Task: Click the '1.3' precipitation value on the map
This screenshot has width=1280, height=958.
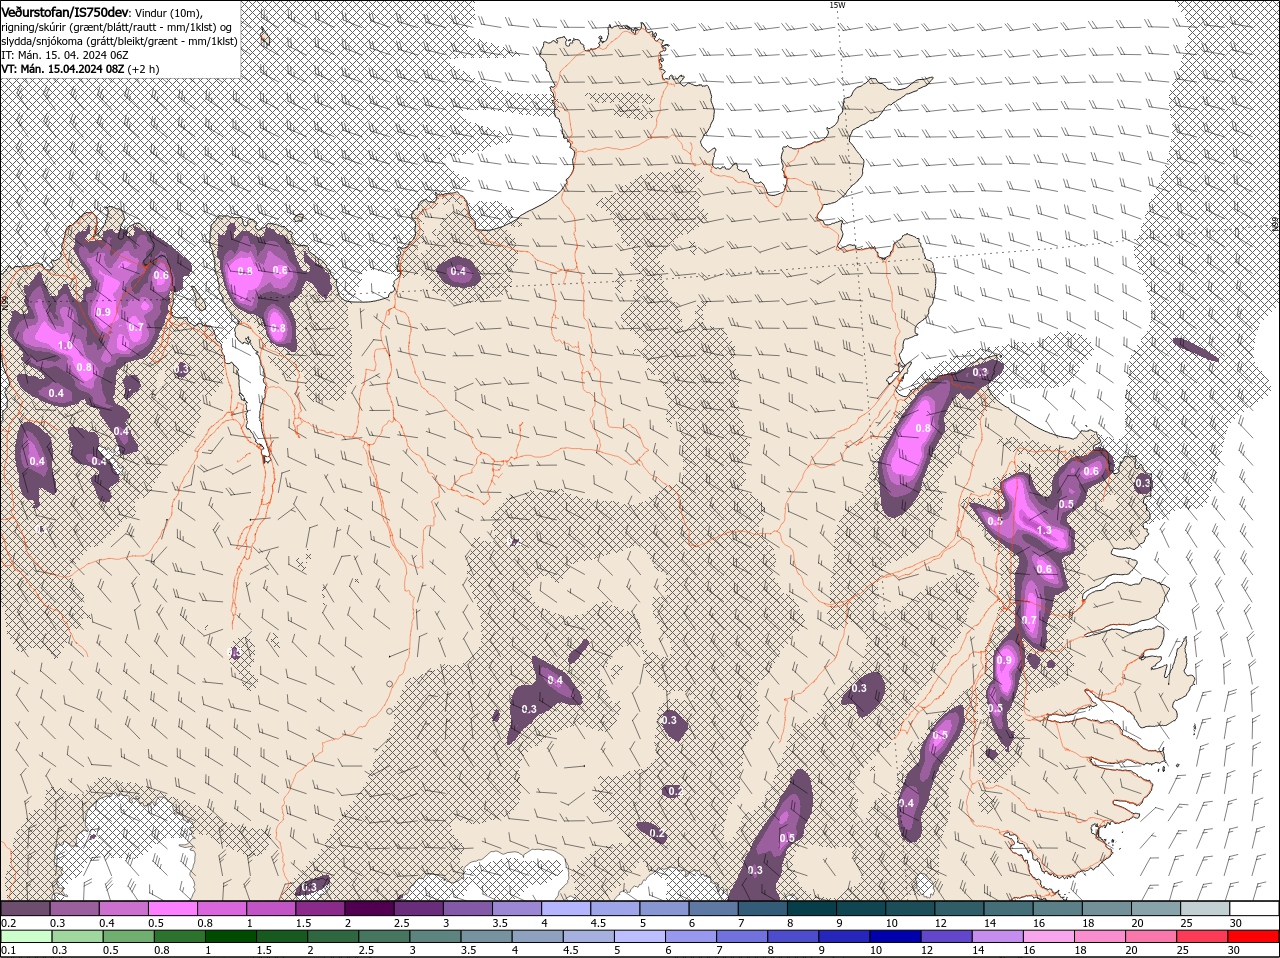Action: [x=1044, y=531]
